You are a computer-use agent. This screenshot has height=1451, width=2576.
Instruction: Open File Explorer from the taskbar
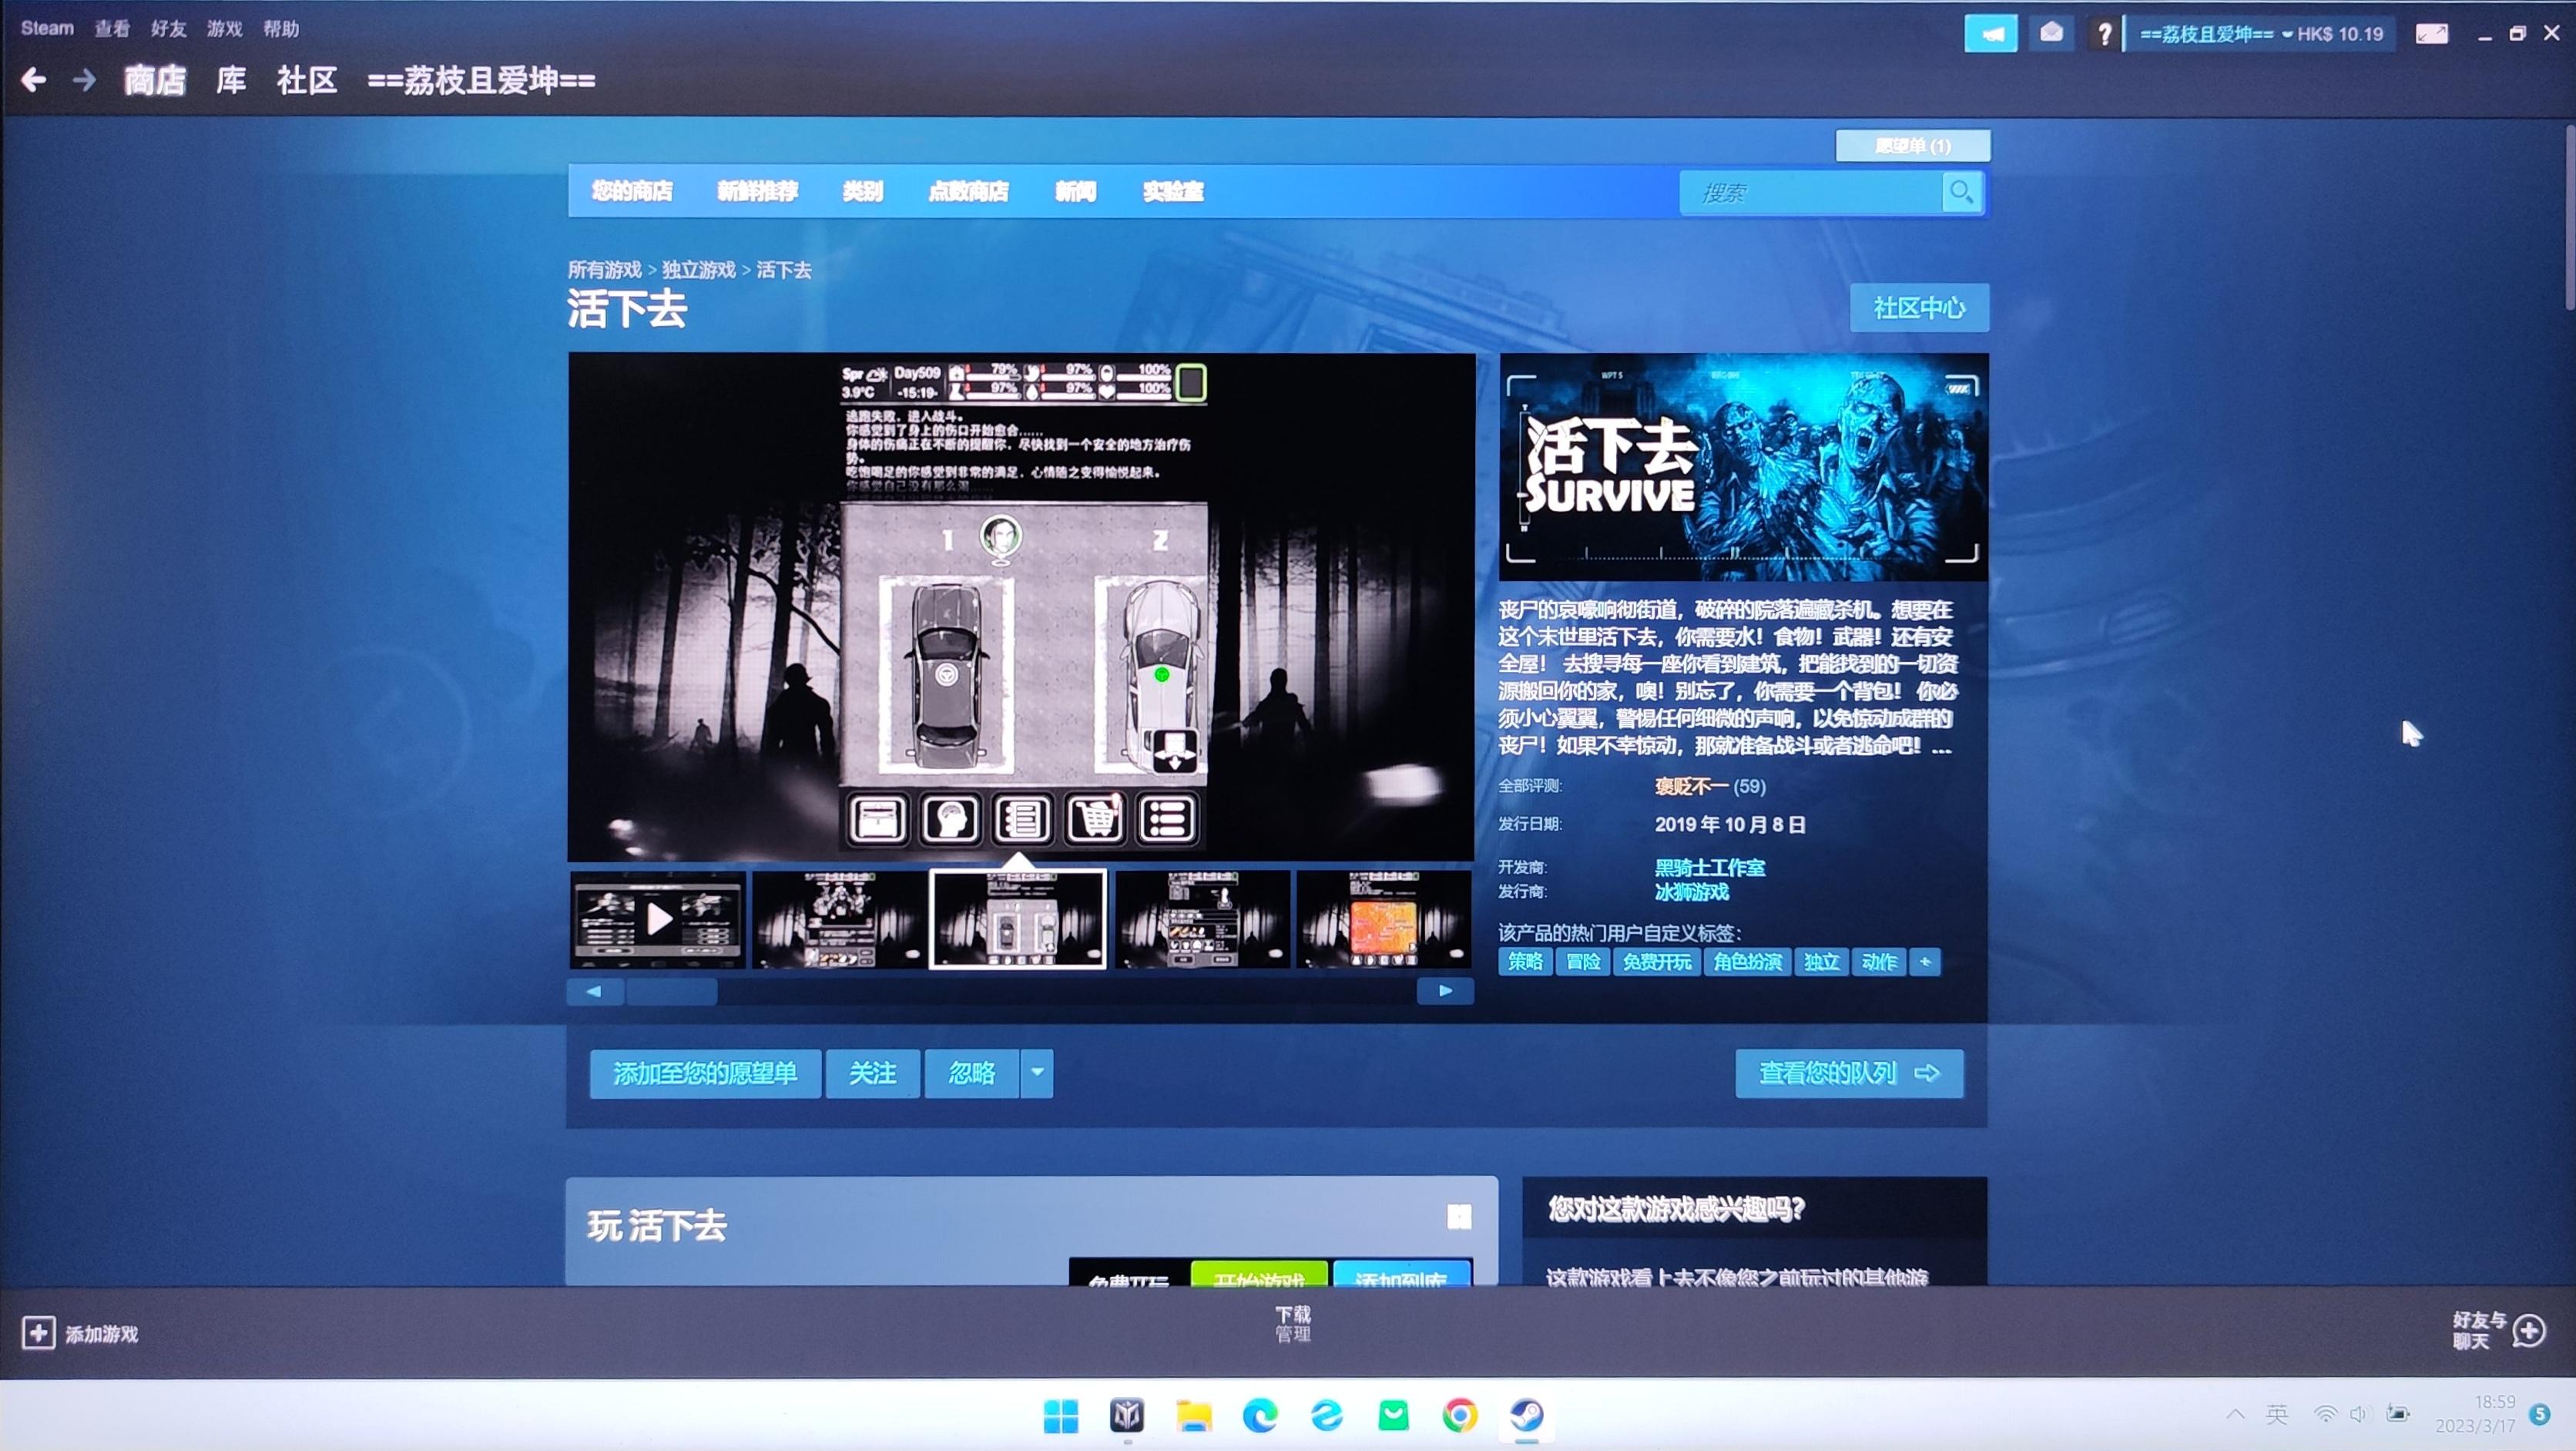1193,1416
